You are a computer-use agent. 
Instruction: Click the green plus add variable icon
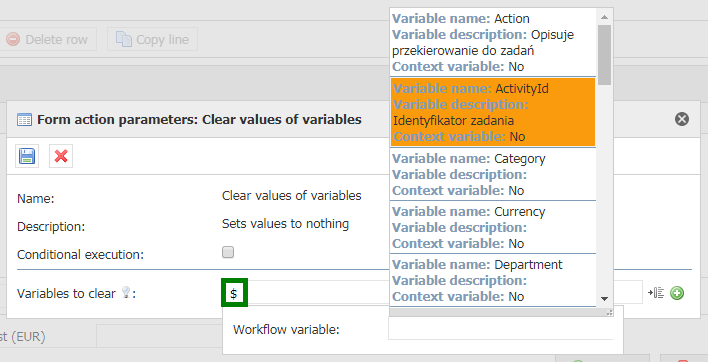click(x=677, y=293)
